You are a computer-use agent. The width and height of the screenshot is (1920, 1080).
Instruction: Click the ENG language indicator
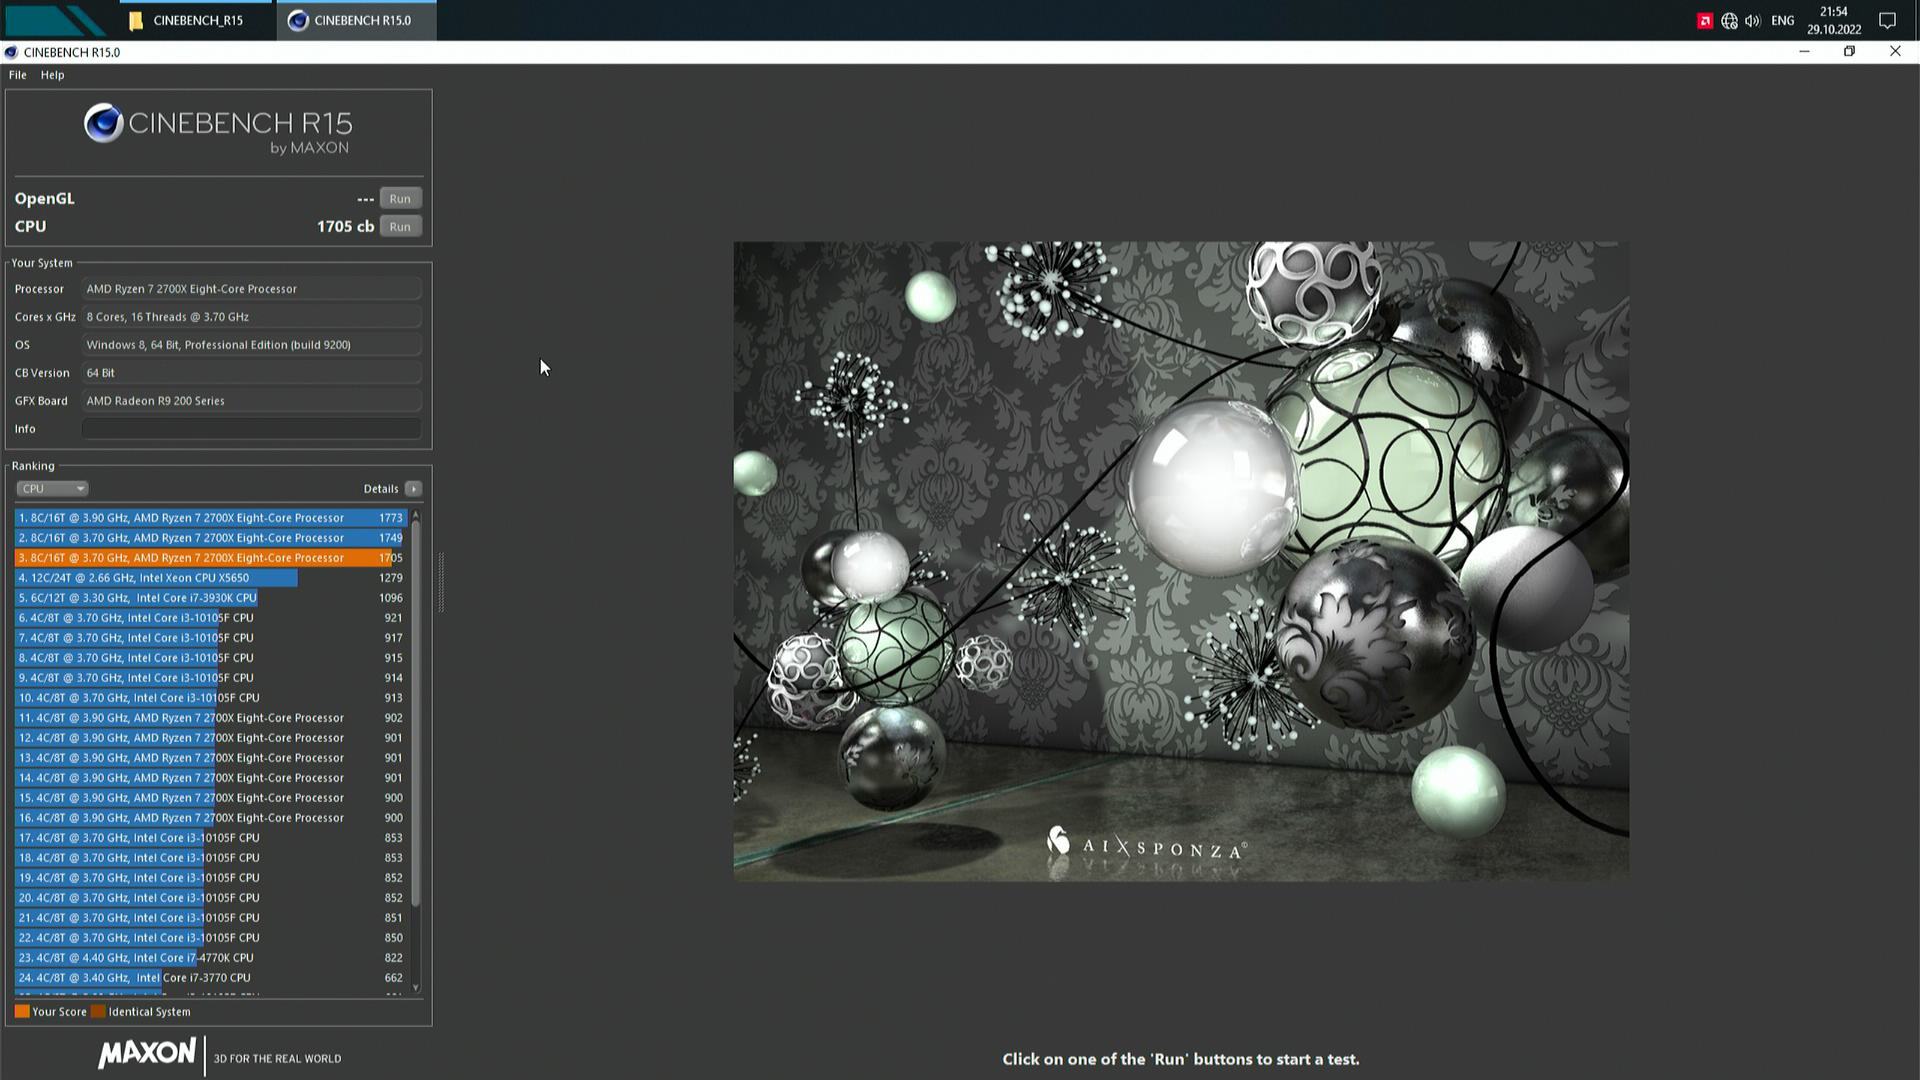click(1782, 21)
